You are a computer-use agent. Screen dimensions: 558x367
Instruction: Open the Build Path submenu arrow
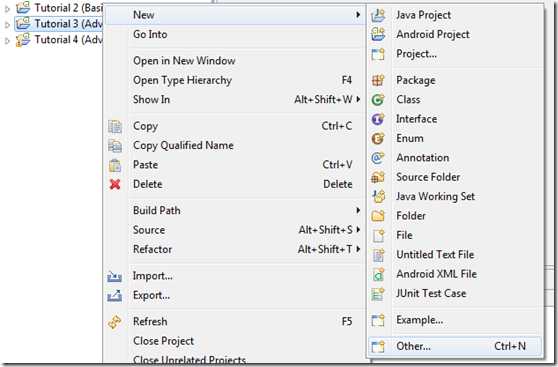358,210
